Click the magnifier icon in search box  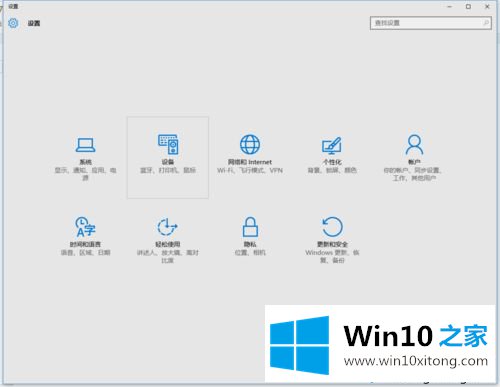click(486, 23)
